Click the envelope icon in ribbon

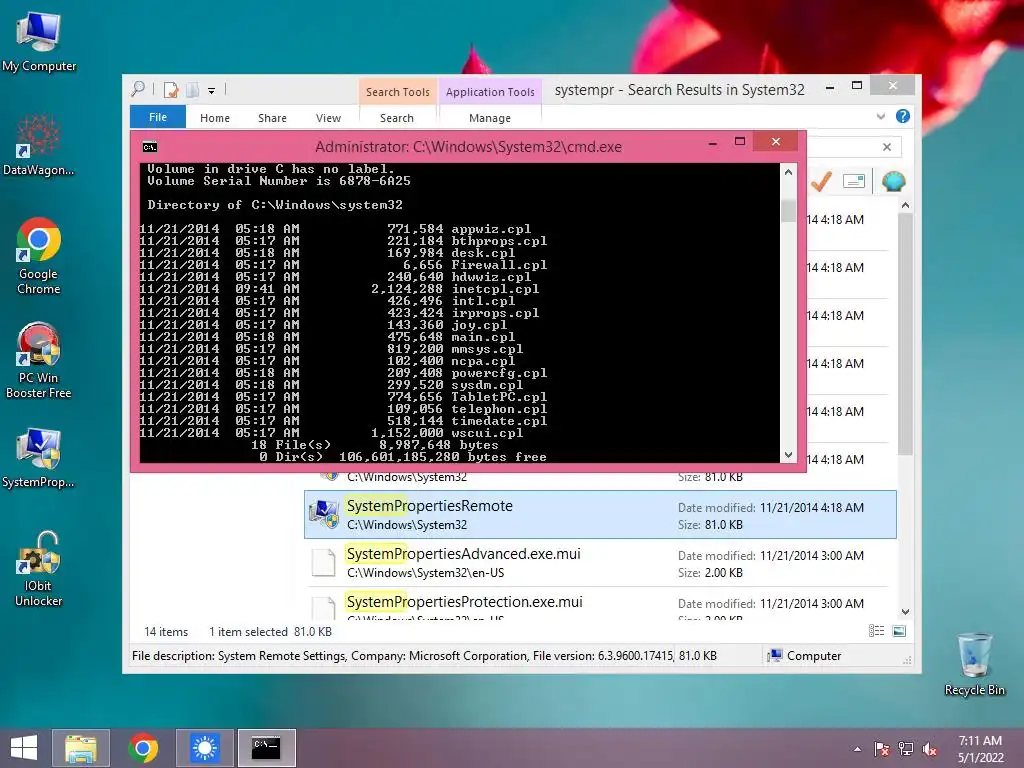[x=854, y=181]
